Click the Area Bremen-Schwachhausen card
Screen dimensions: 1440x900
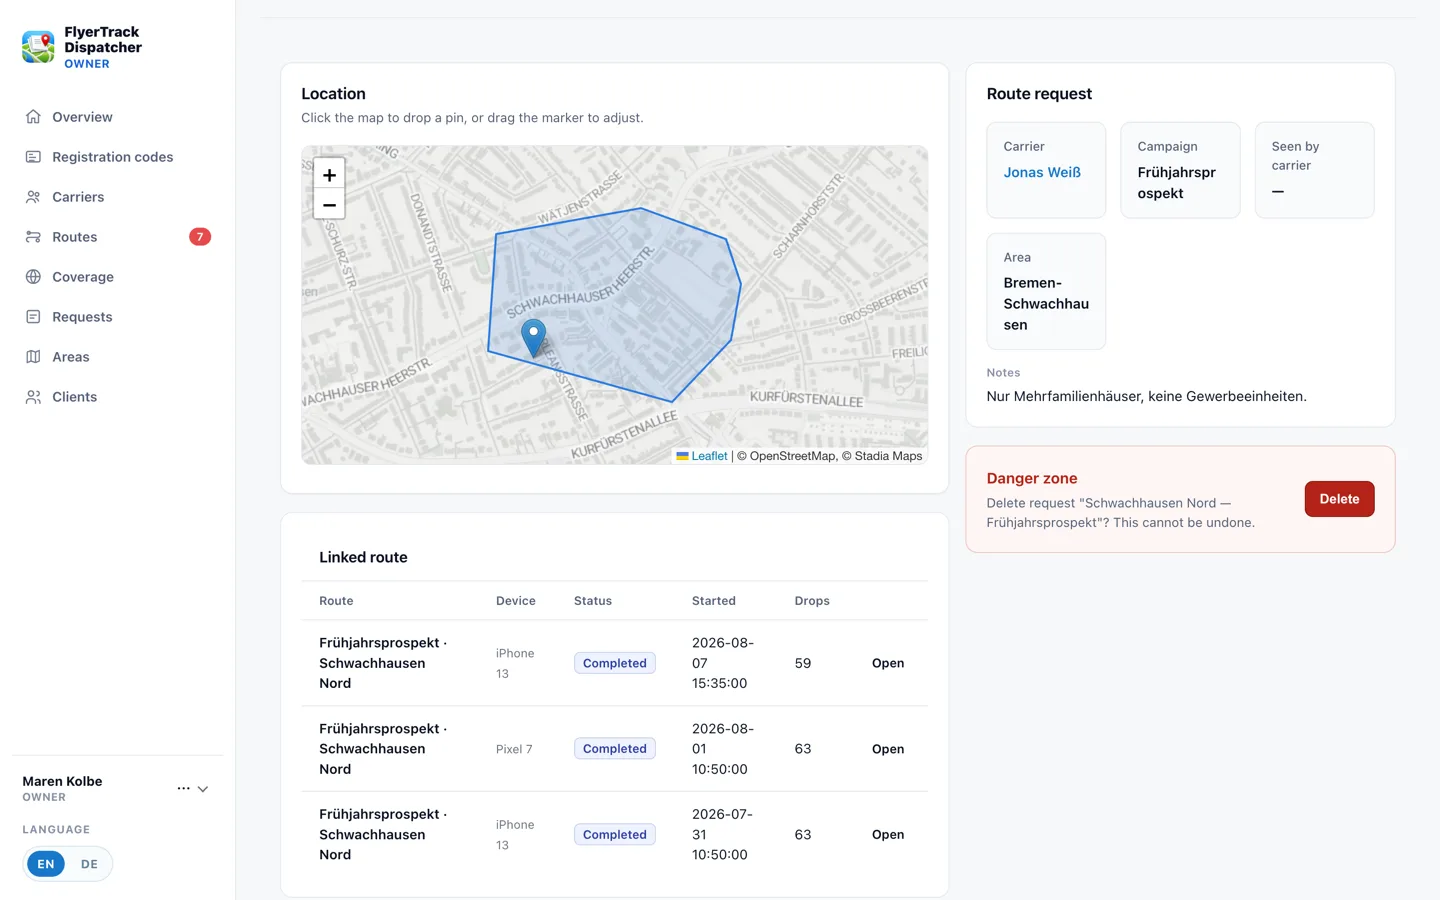pos(1046,291)
